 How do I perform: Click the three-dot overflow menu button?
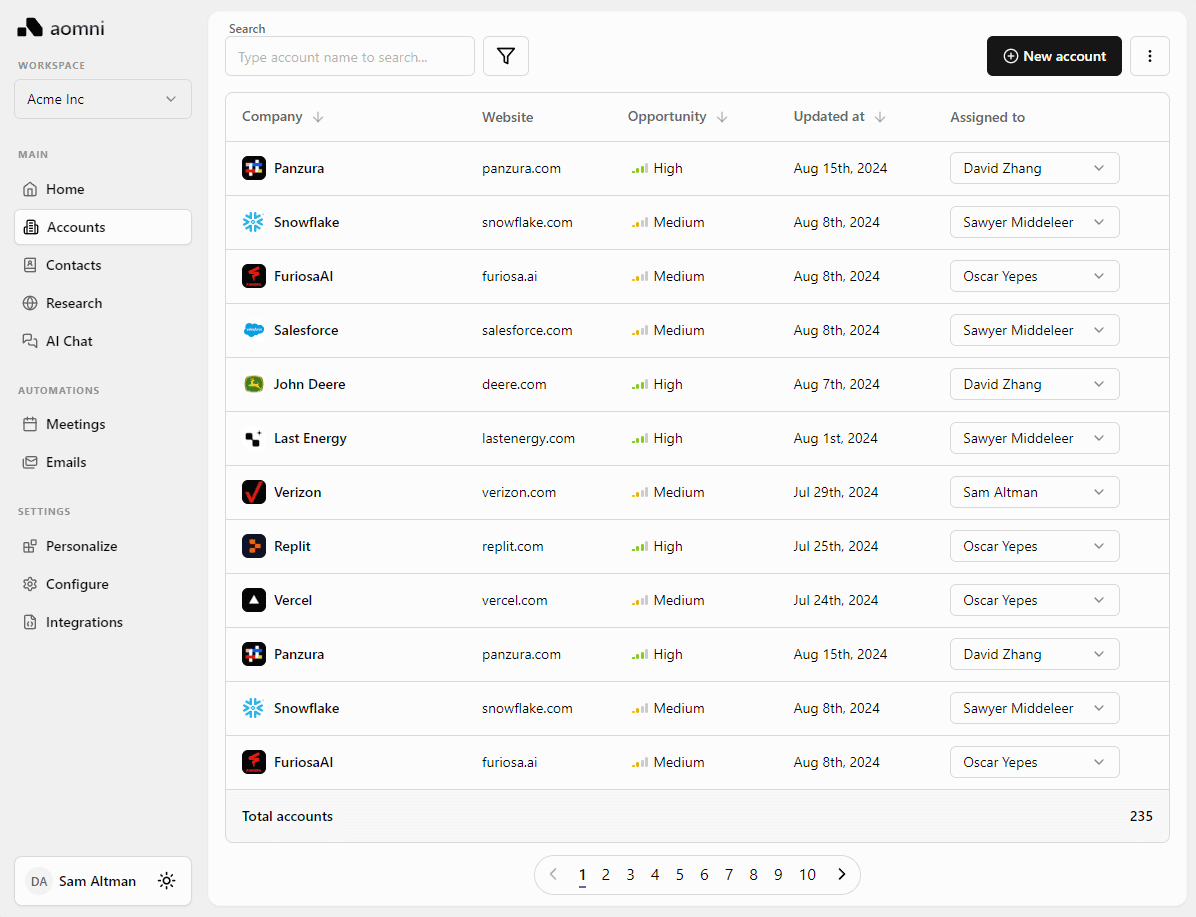click(1150, 56)
